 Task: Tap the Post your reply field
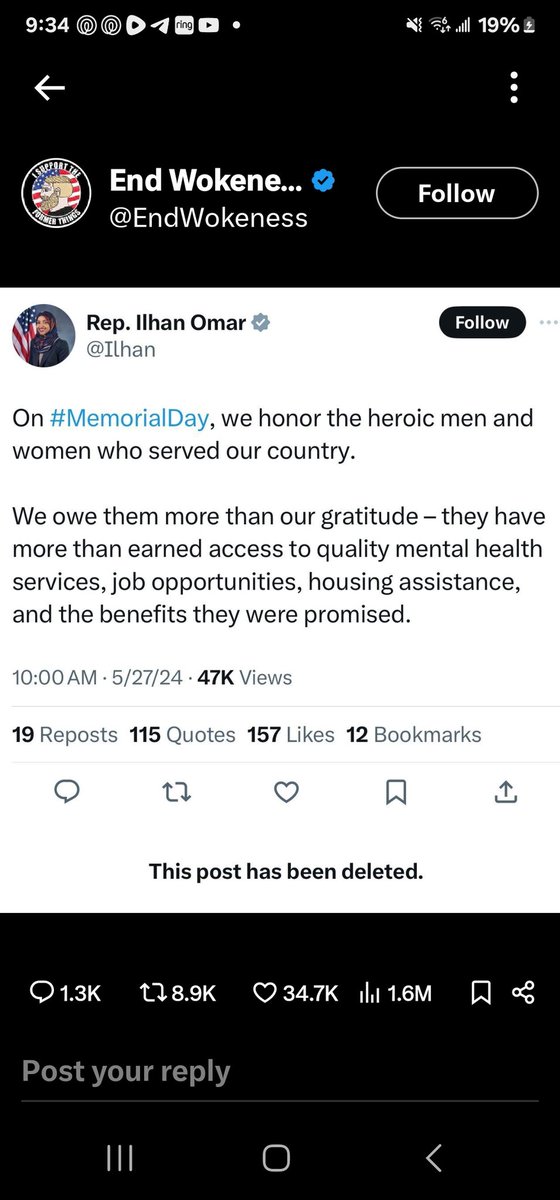click(280, 1072)
